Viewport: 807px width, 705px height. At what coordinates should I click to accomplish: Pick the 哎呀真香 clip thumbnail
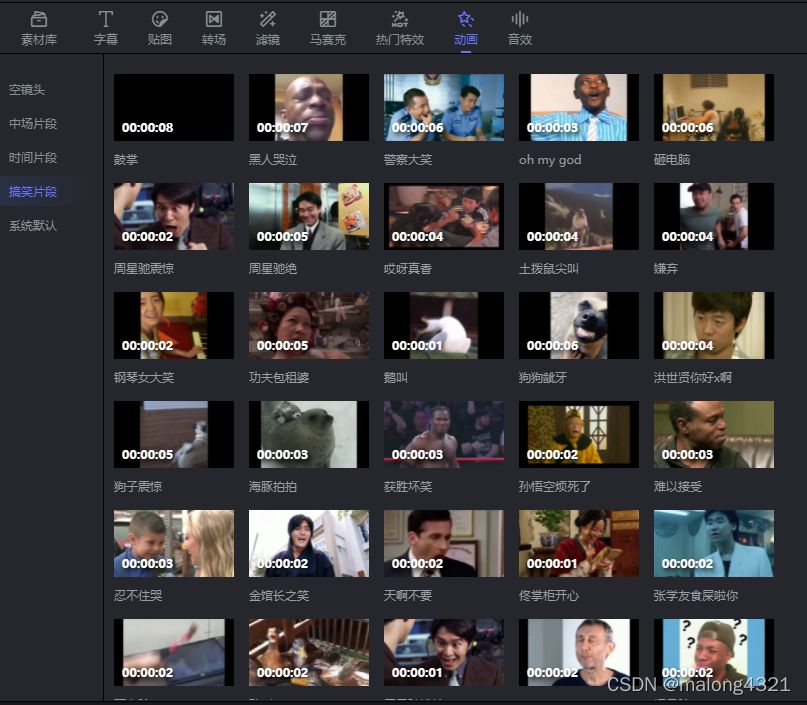click(x=444, y=217)
